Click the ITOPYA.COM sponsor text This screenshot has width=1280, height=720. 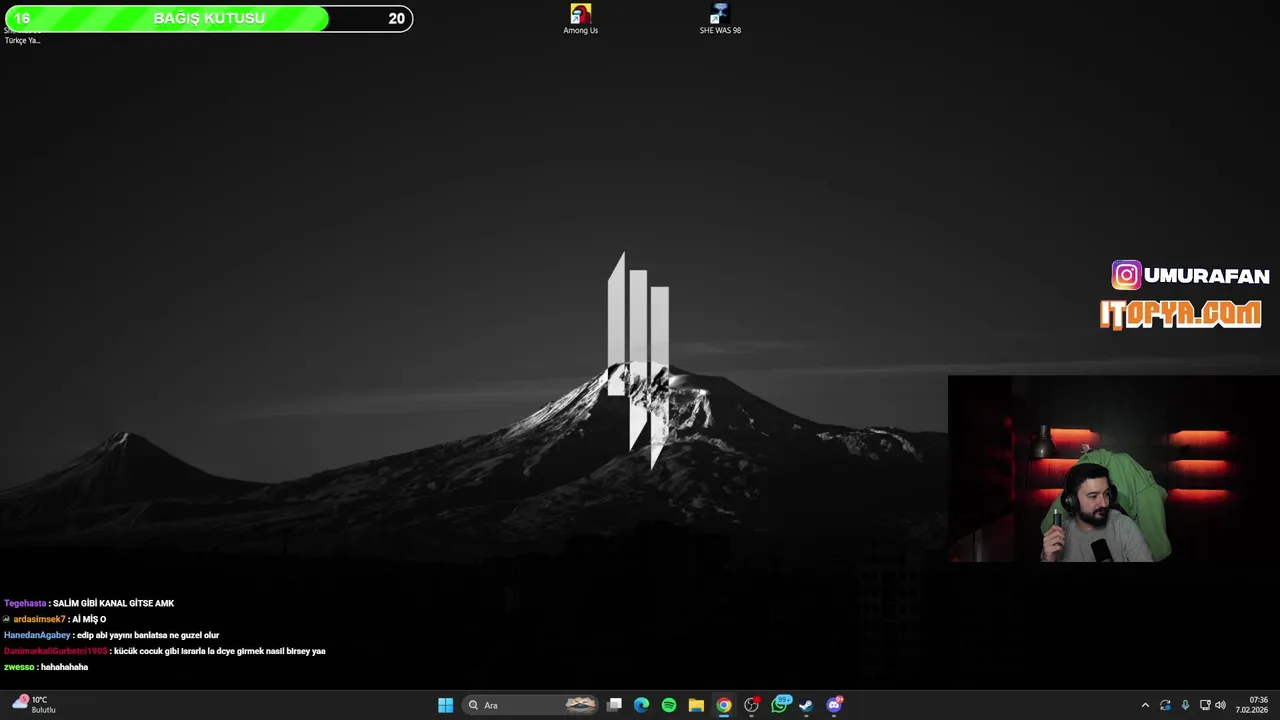point(1180,314)
